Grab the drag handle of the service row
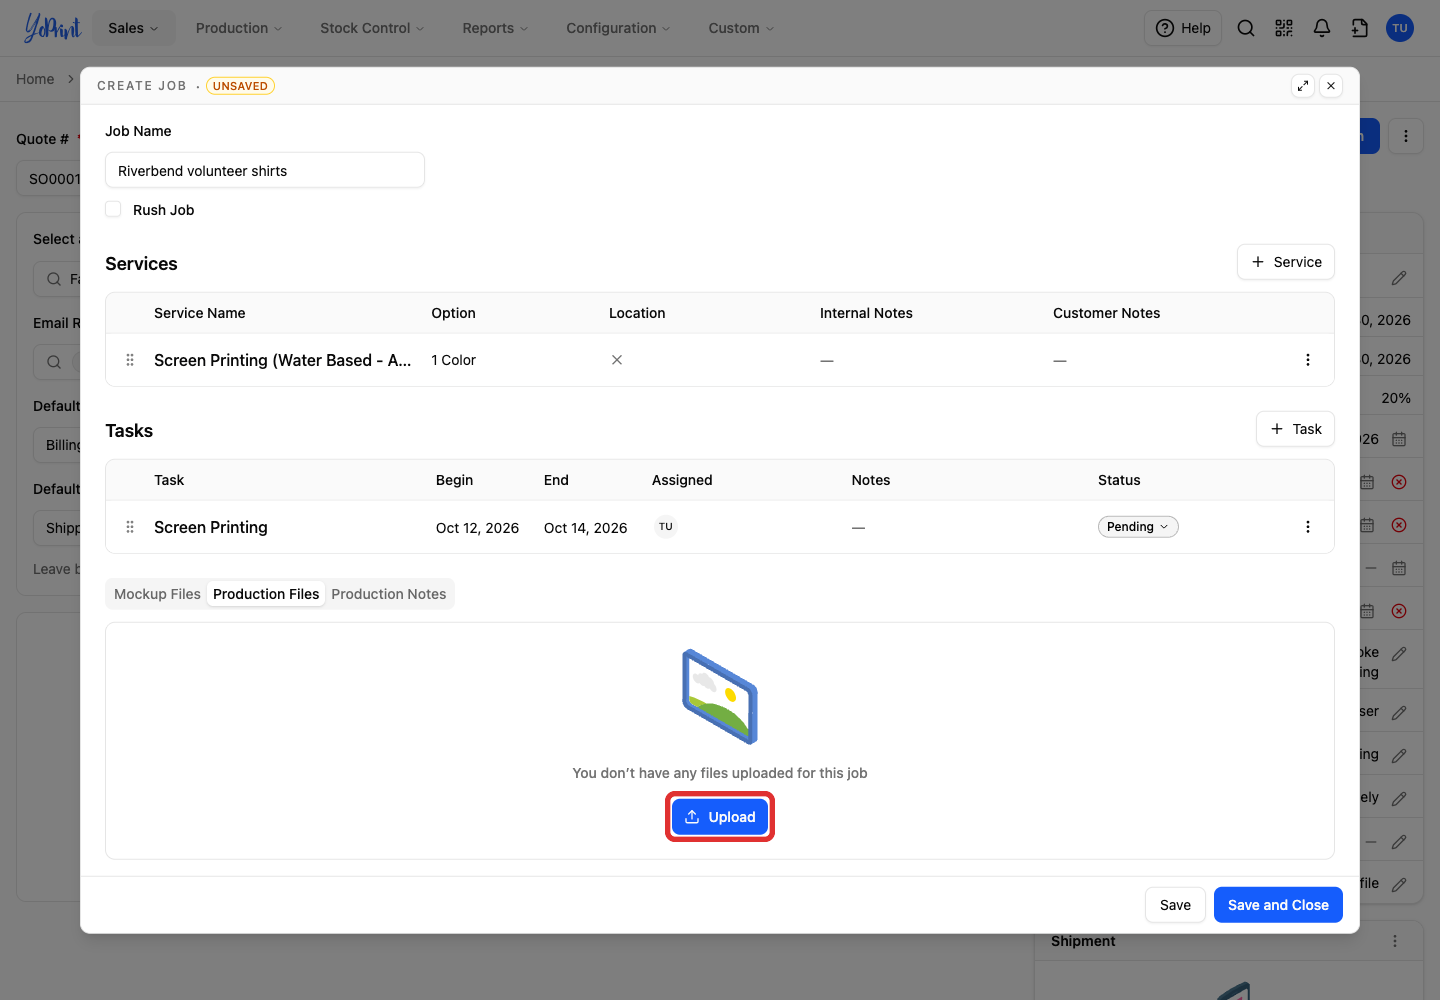The width and height of the screenshot is (1440, 1000). [130, 360]
